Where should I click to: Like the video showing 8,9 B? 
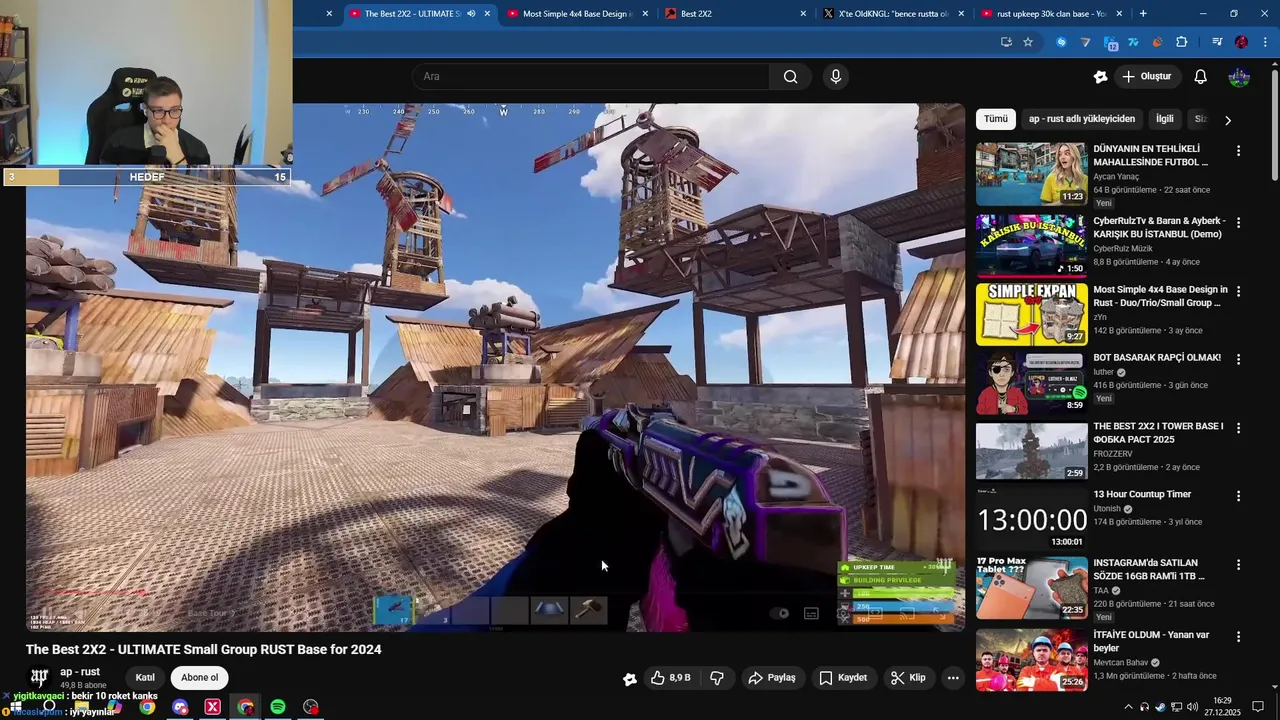tap(670, 678)
